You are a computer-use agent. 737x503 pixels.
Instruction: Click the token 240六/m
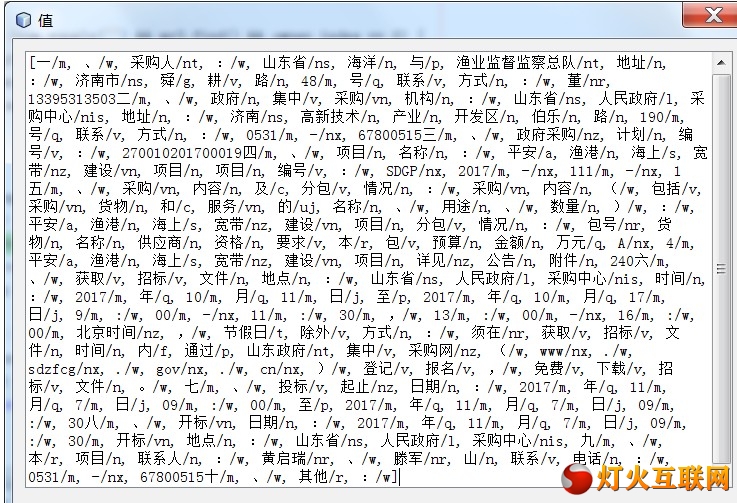tap(639, 261)
